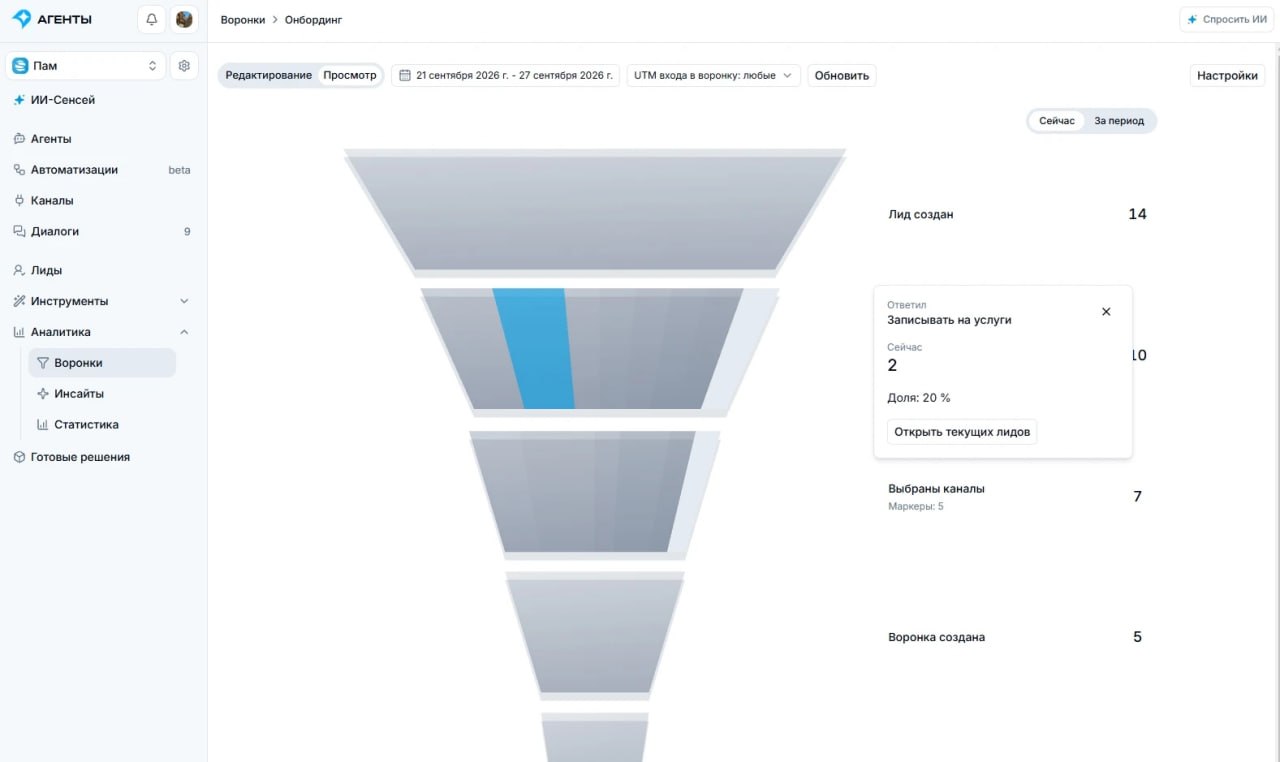Click the Лид создан label
Viewport: 1280px width, 762px height.
(920, 214)
